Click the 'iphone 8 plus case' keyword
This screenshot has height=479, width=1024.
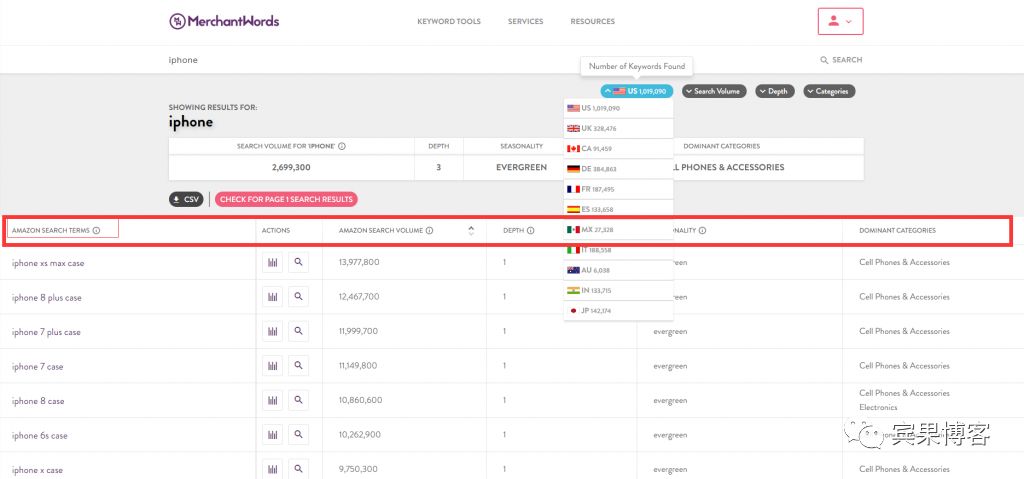[46, 298]
